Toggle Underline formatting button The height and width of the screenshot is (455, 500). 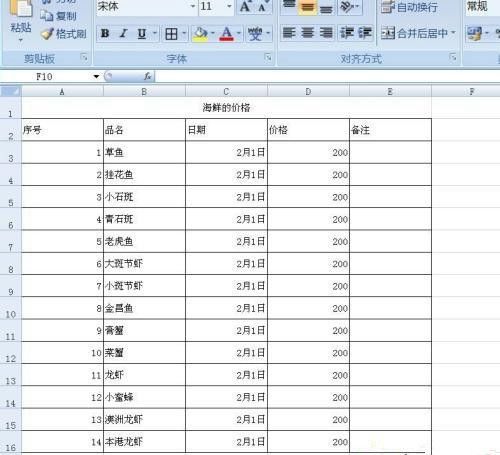pos(142,33)
